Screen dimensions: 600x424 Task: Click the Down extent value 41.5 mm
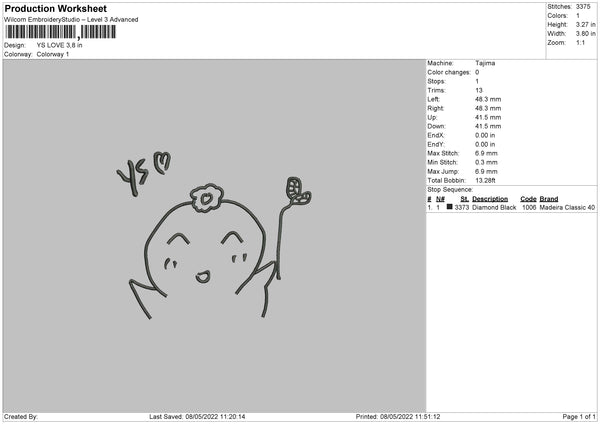(x=488, y=126)
